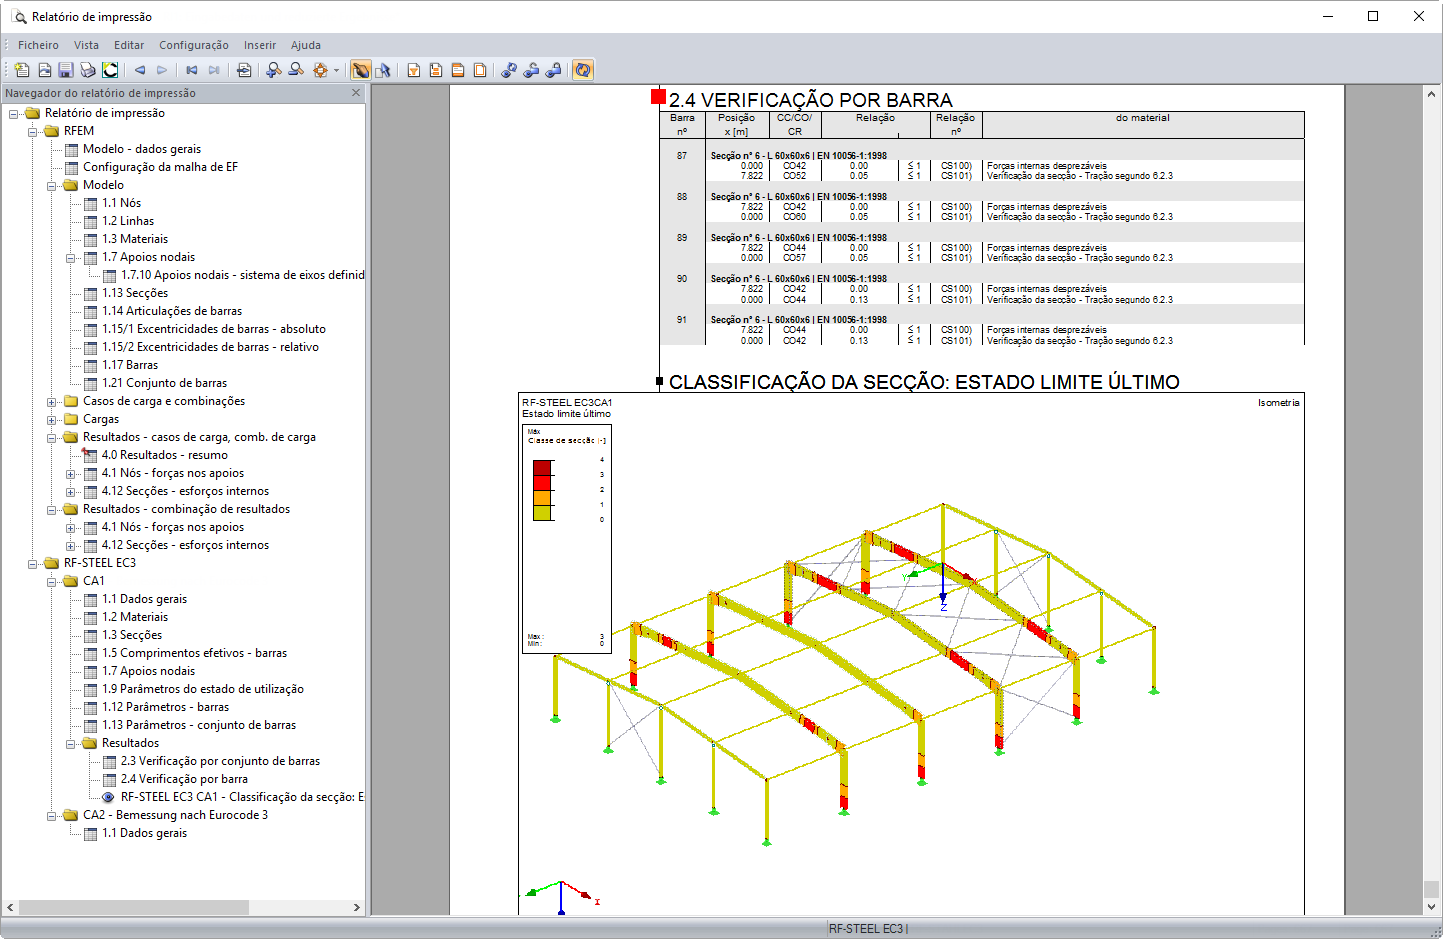Collapse the RF-STEEL EC3 node
The image size is (1443, 939).
point(33,563)
